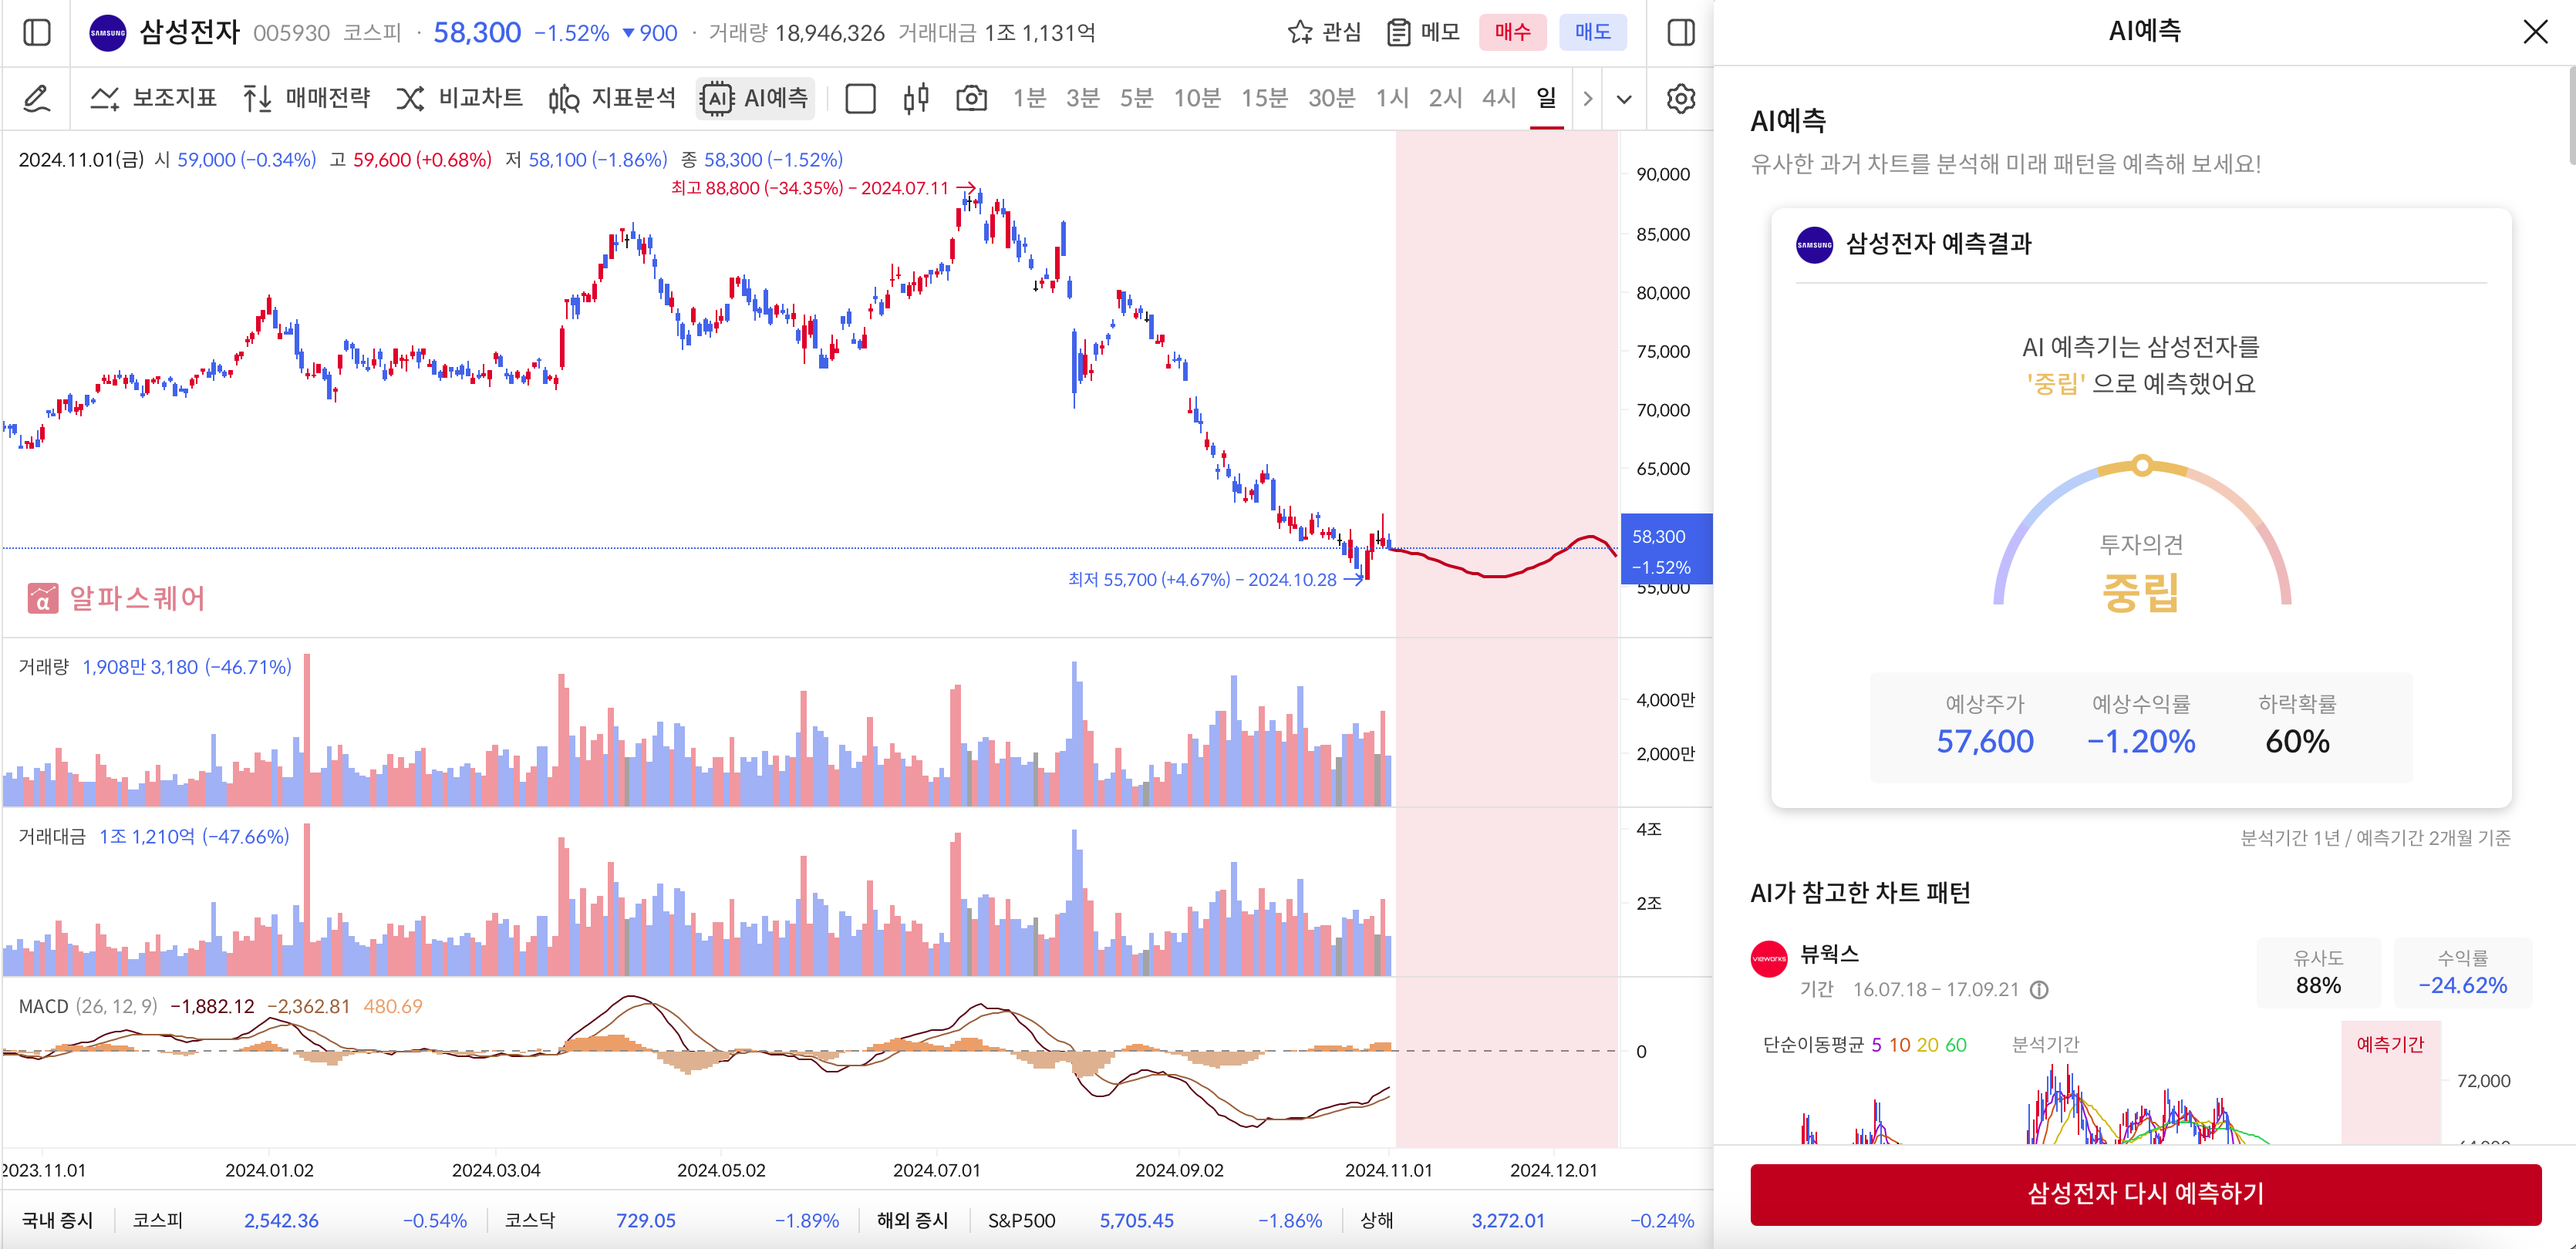The height and width of the screenshot is (1249, 2576).
Task: Click the red 매수 buy button
Action: point(1512,32)
